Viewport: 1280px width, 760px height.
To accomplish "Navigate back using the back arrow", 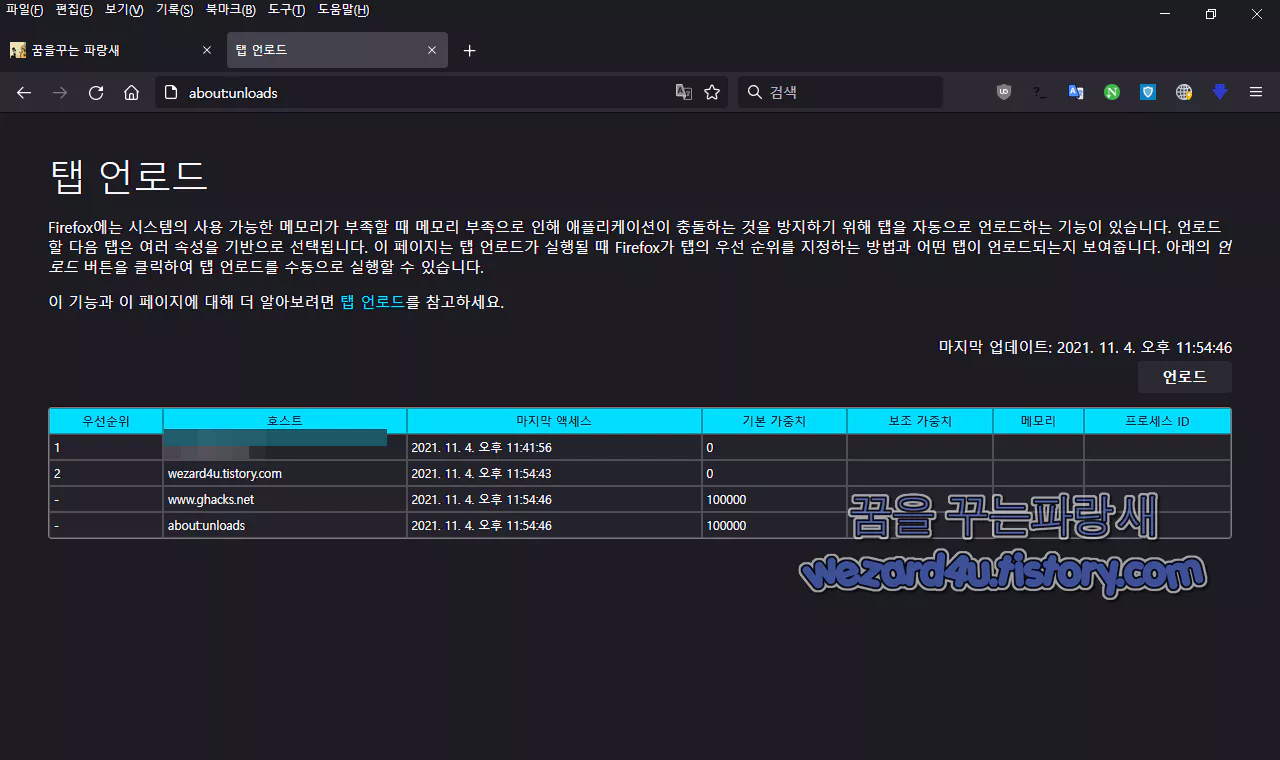I will (23, 92).
